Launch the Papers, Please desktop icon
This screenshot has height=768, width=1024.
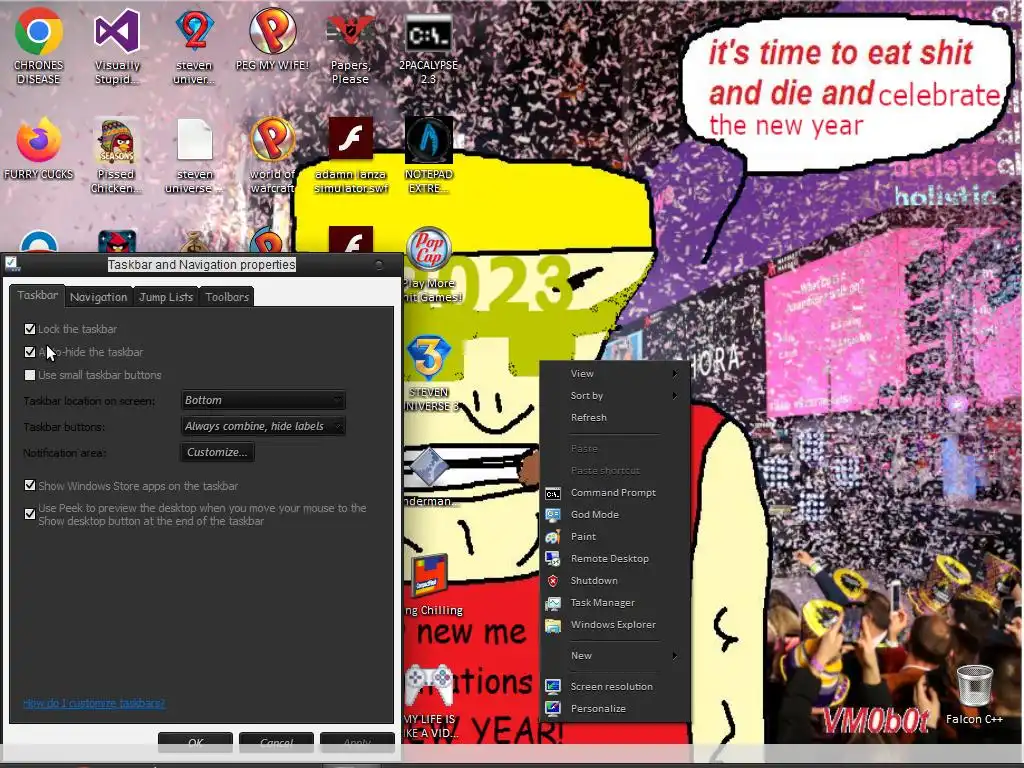(x=351, y=31)
